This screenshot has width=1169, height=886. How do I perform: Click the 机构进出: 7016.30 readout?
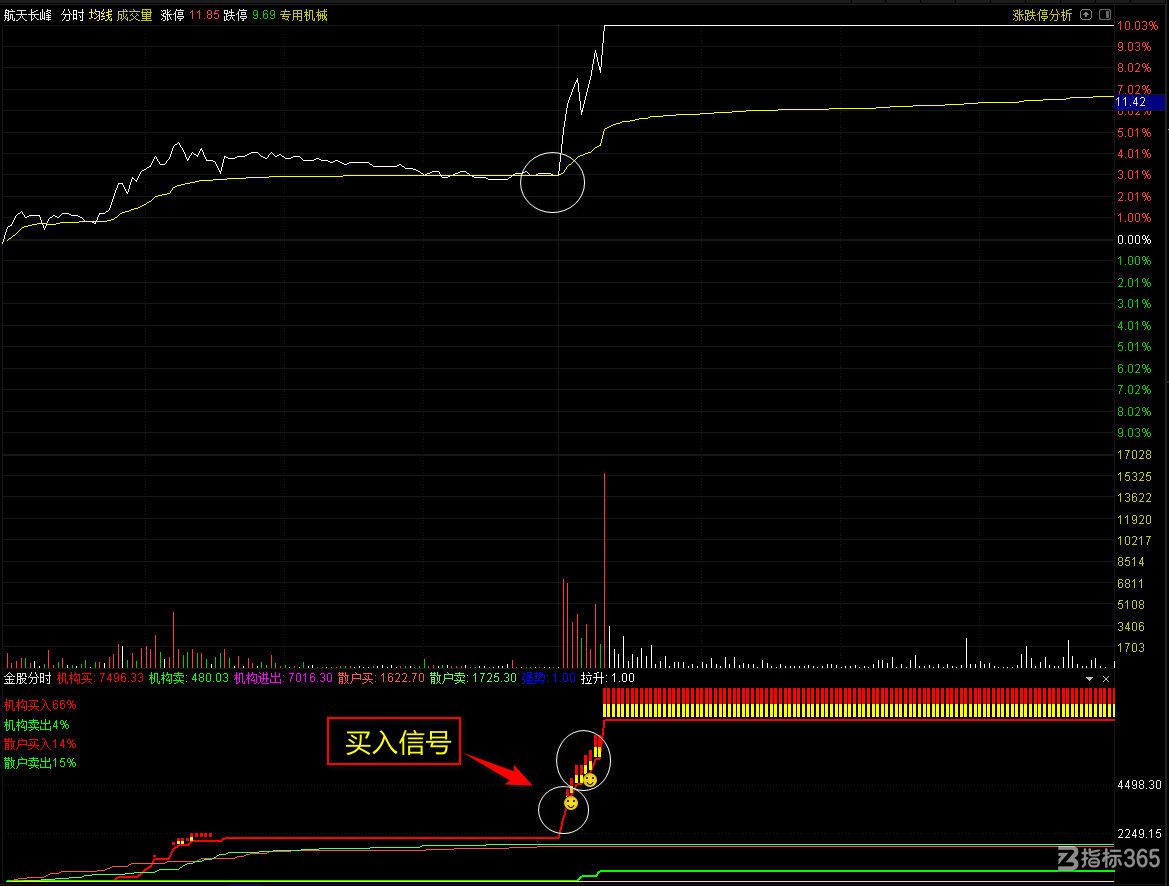tap(283, 678)
